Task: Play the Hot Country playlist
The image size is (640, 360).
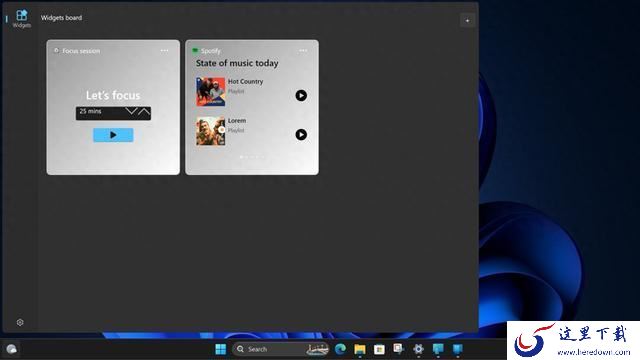Action: 301,96
